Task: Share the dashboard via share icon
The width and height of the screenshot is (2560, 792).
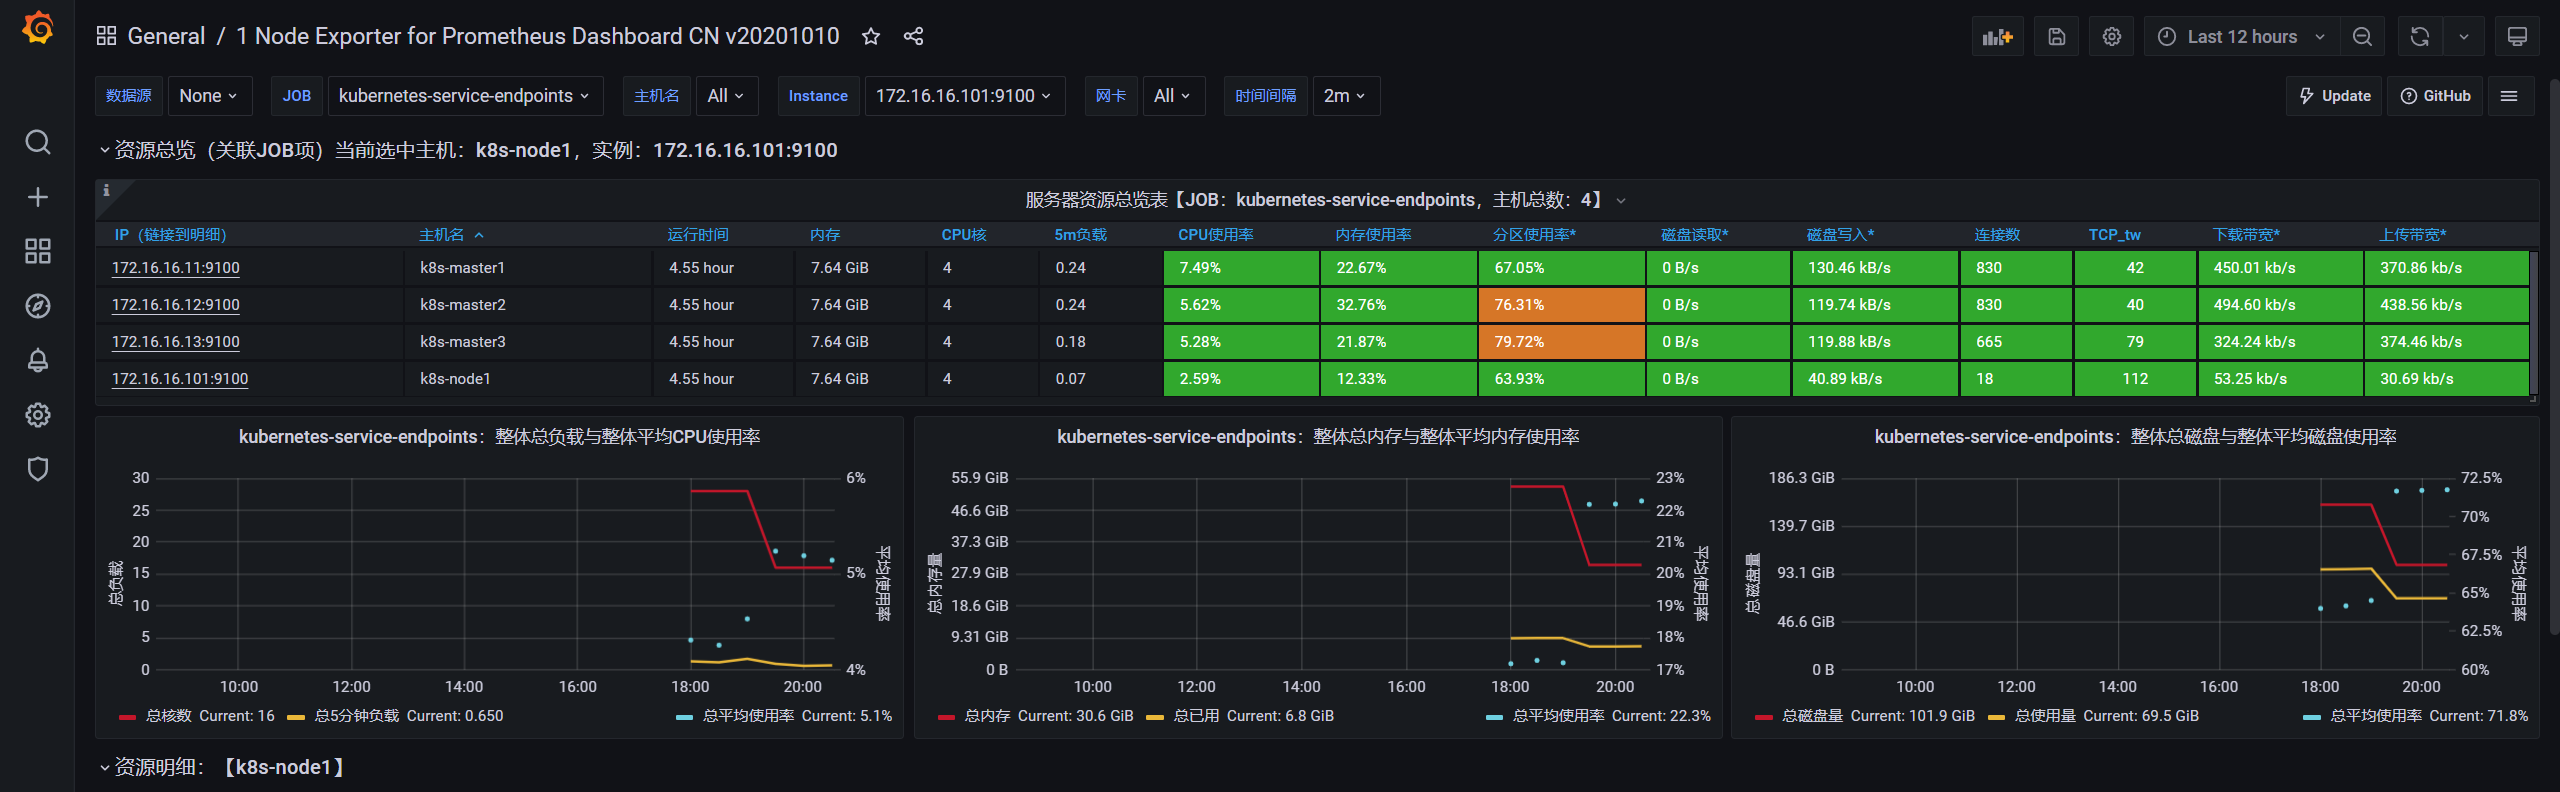Action: 913,37
